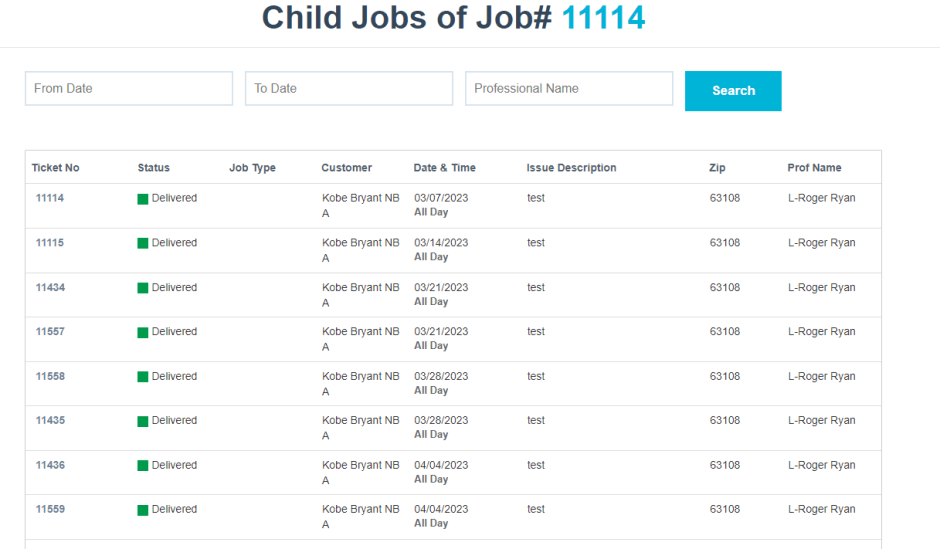Open ticket 11559 link
This screenshot has height=549, width=940.
pos(50,510)
